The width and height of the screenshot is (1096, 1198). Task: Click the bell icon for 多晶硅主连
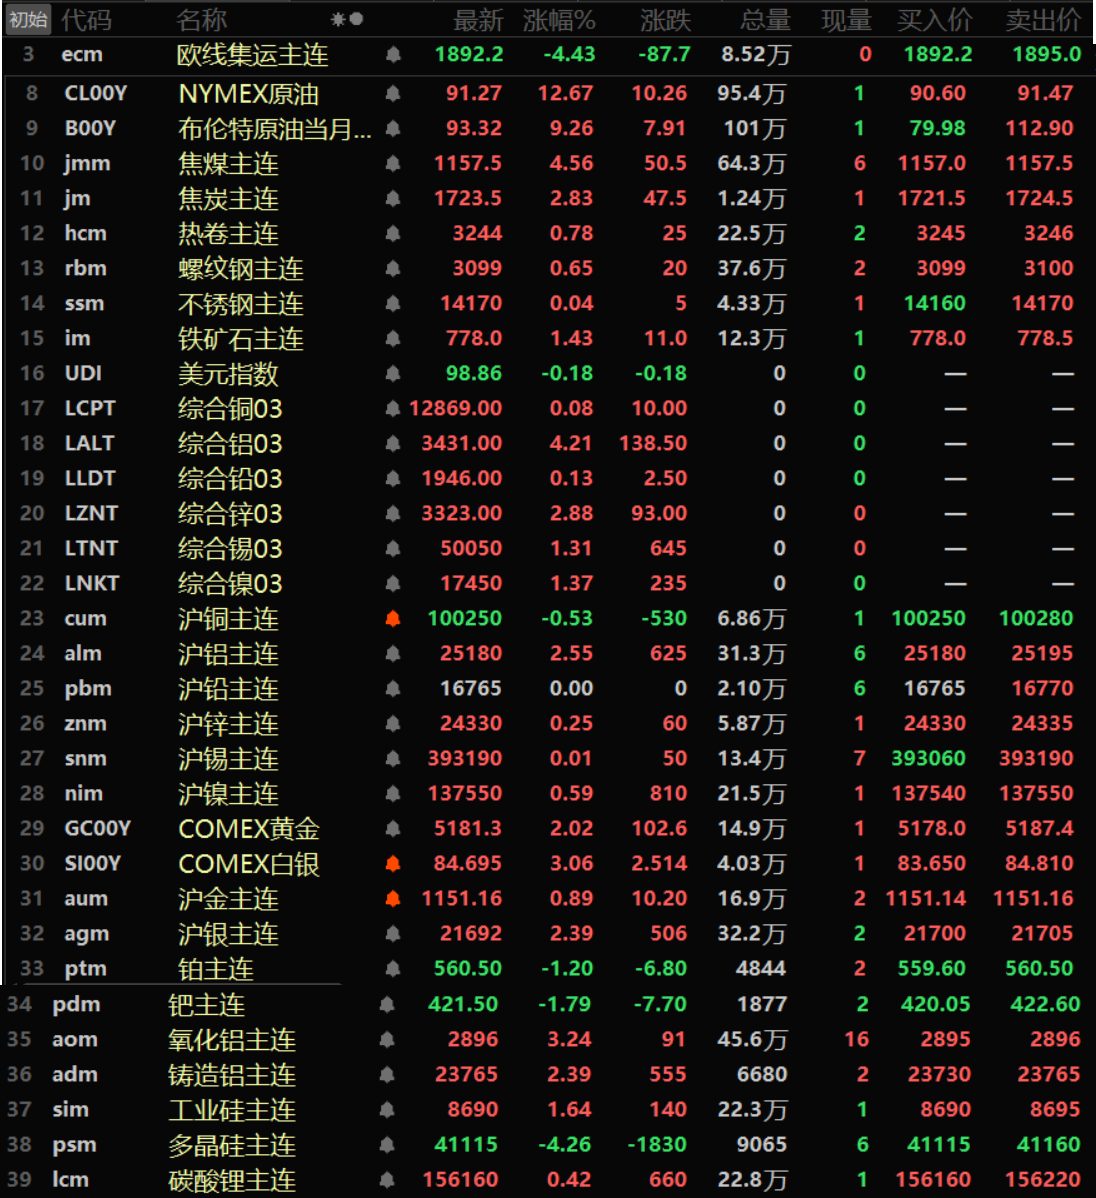[x=387, y=1145]
